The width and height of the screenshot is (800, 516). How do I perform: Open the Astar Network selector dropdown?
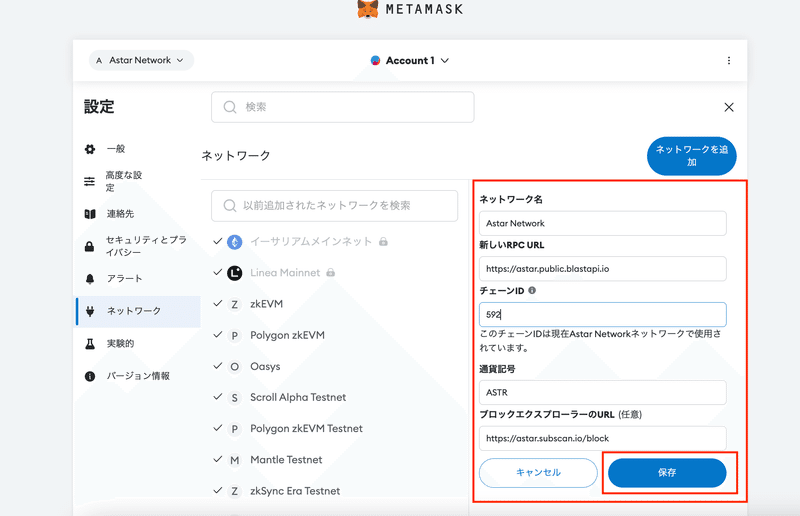(x=141, y=60)
